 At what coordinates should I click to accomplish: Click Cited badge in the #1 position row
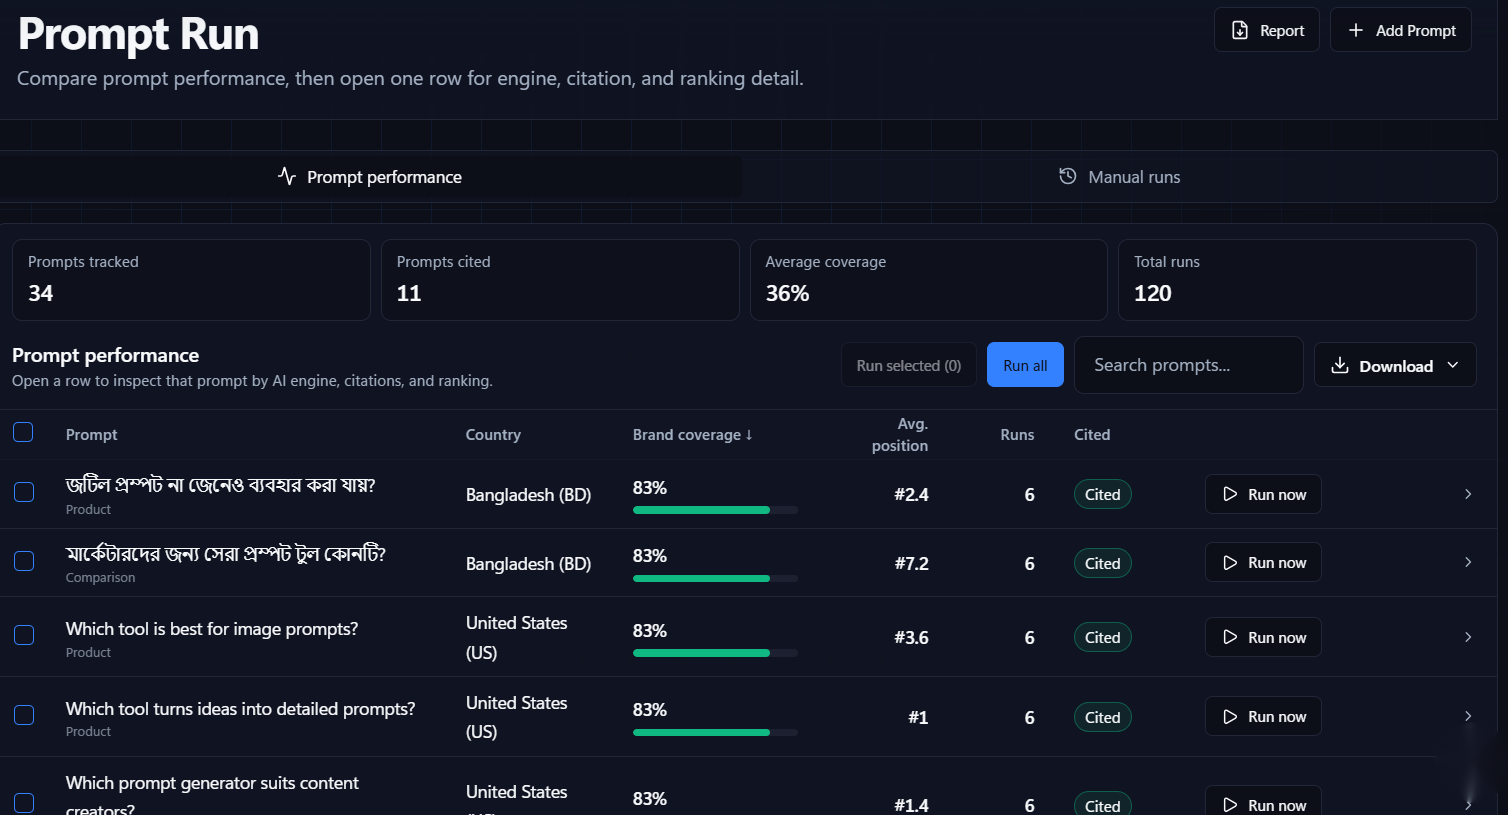(1102, 717)
